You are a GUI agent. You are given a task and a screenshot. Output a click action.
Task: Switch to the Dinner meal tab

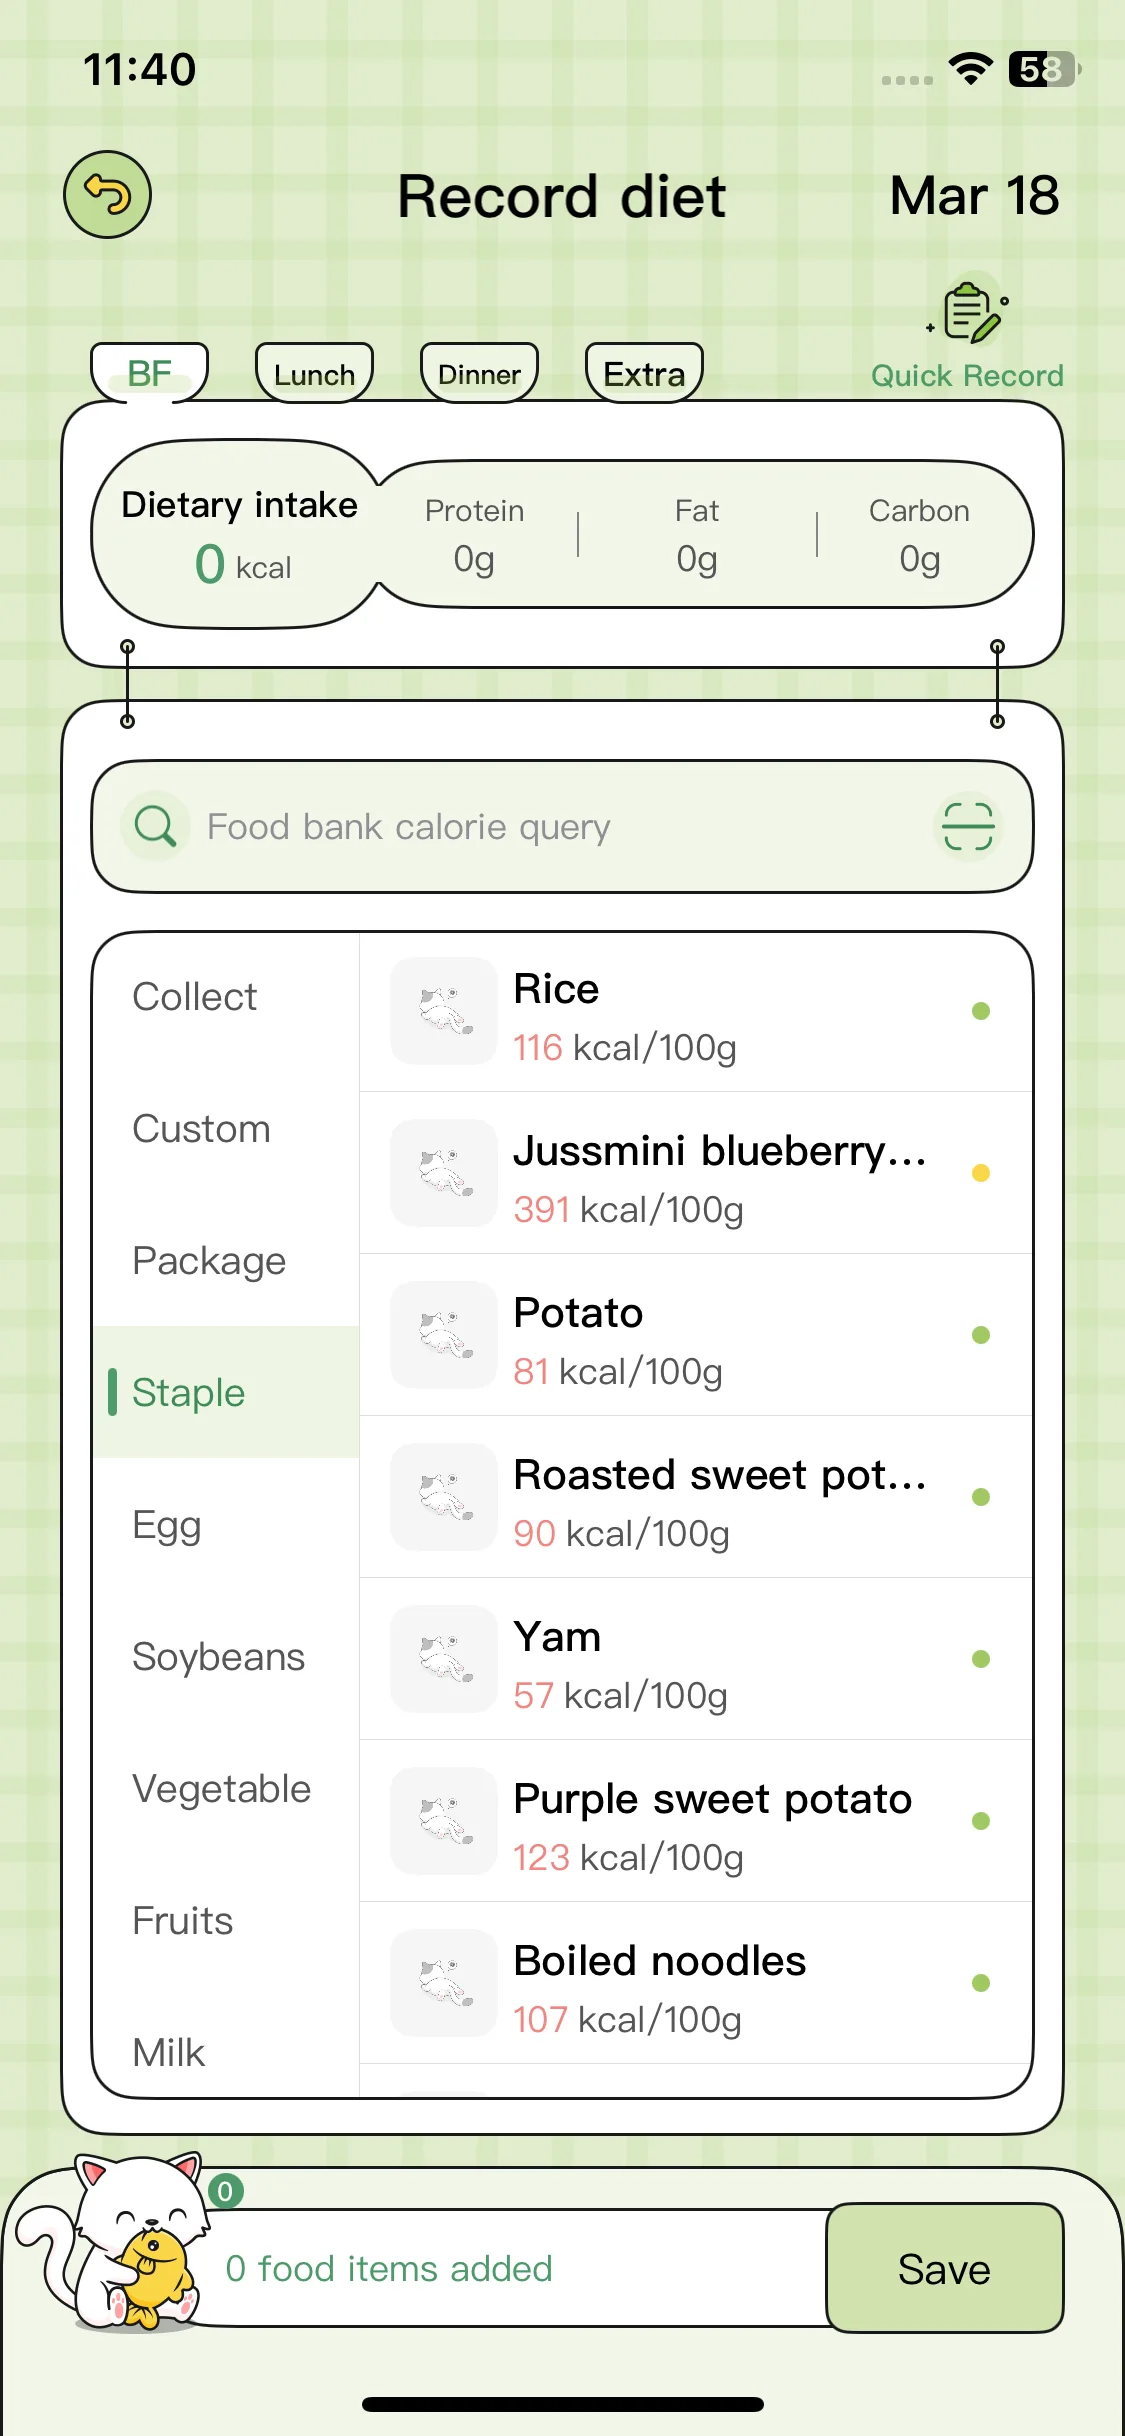tap(479, 374)
